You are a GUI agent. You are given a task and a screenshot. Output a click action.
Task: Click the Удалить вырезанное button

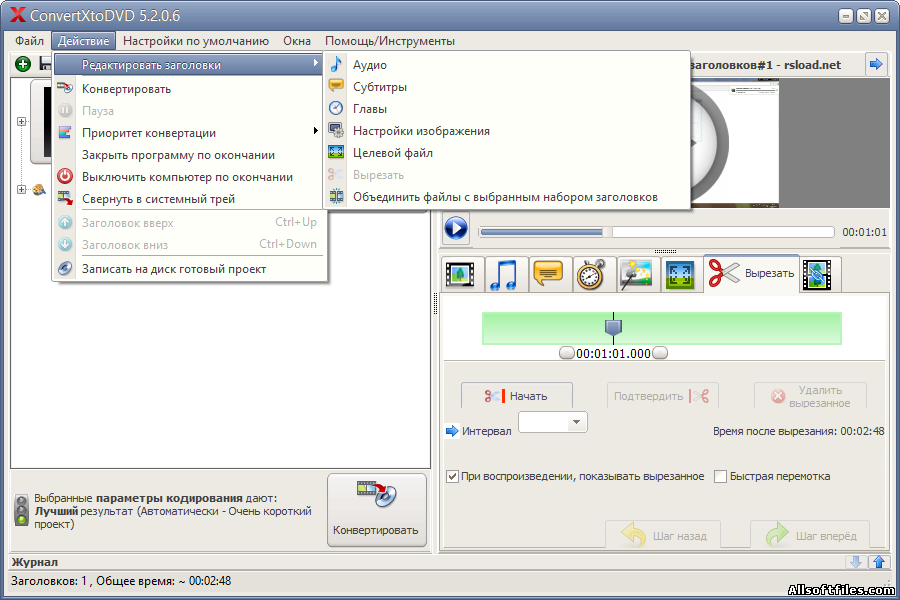point(810,396)
